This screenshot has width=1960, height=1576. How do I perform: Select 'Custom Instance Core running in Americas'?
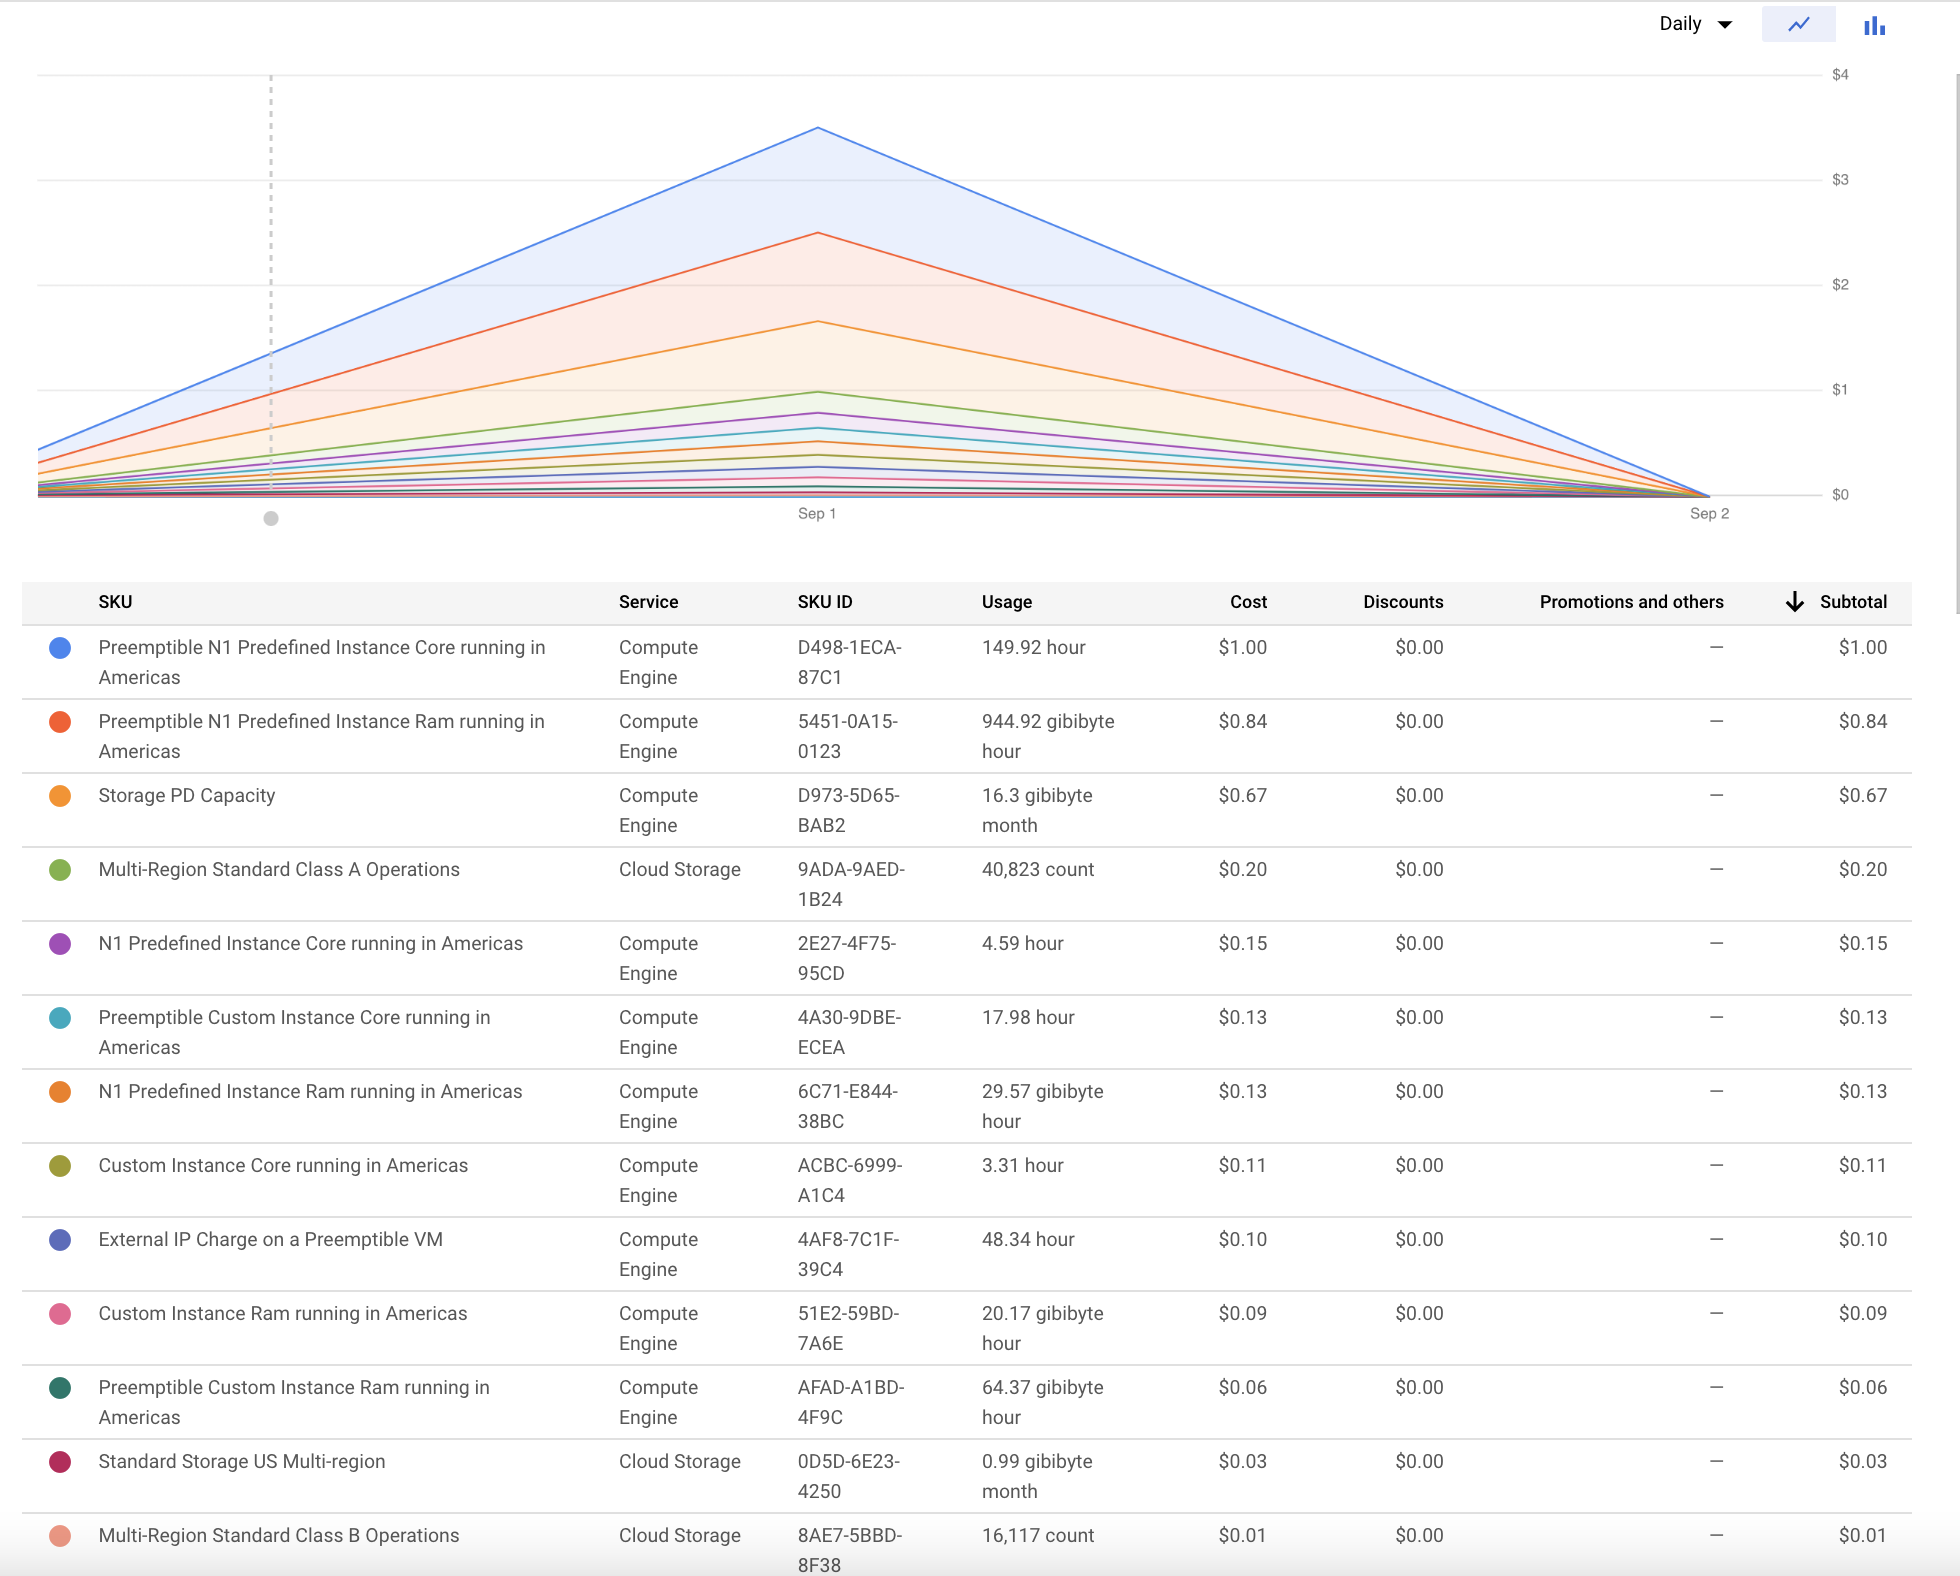283,1166
